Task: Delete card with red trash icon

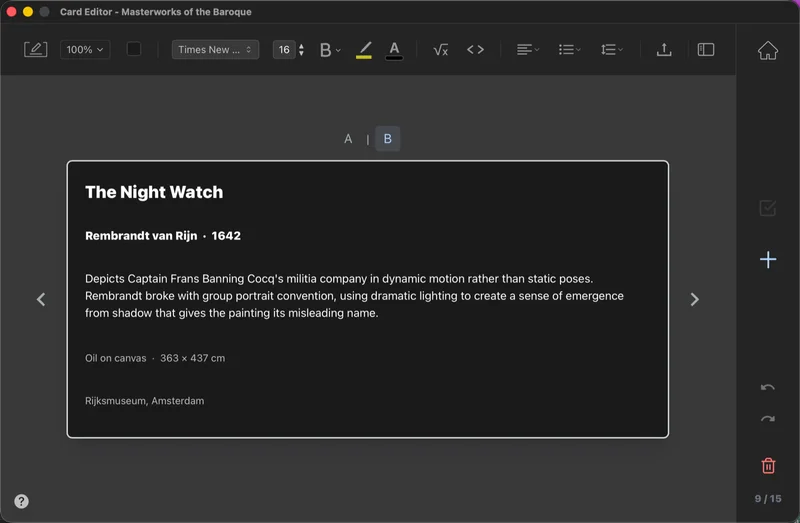Action: (x=768, y=465)
